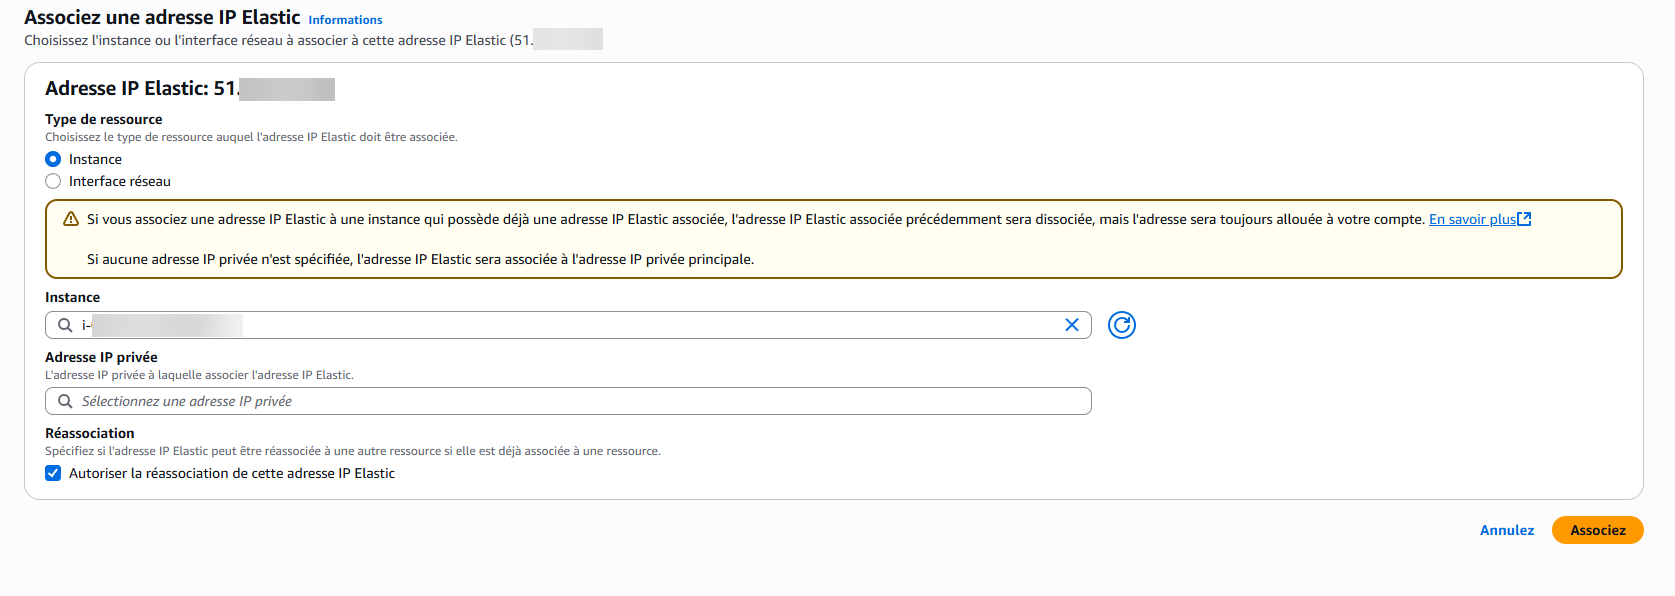Click the refresh instances icon button
Viewport: 1675px width, 596px height.
(1122, 325)
